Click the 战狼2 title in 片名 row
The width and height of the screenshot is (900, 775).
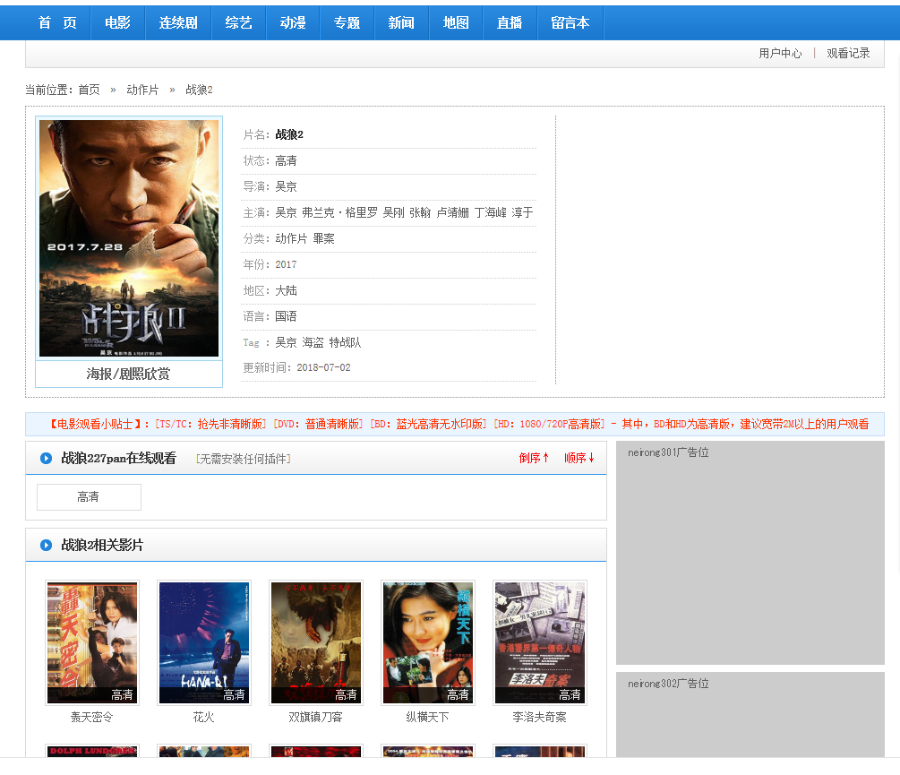289,135
